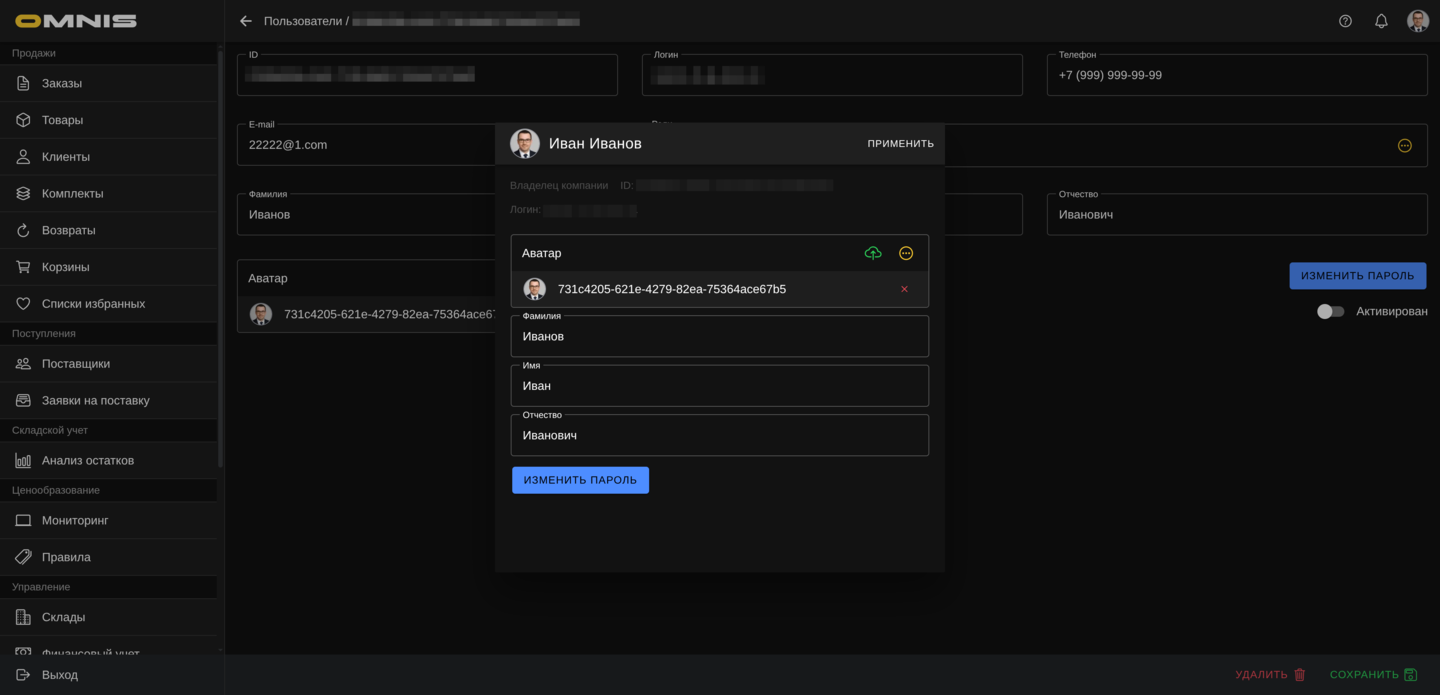This screenshot has height=695, width=1440.
Task: Click the back arrow next to Пользователи
Action: 246,21
